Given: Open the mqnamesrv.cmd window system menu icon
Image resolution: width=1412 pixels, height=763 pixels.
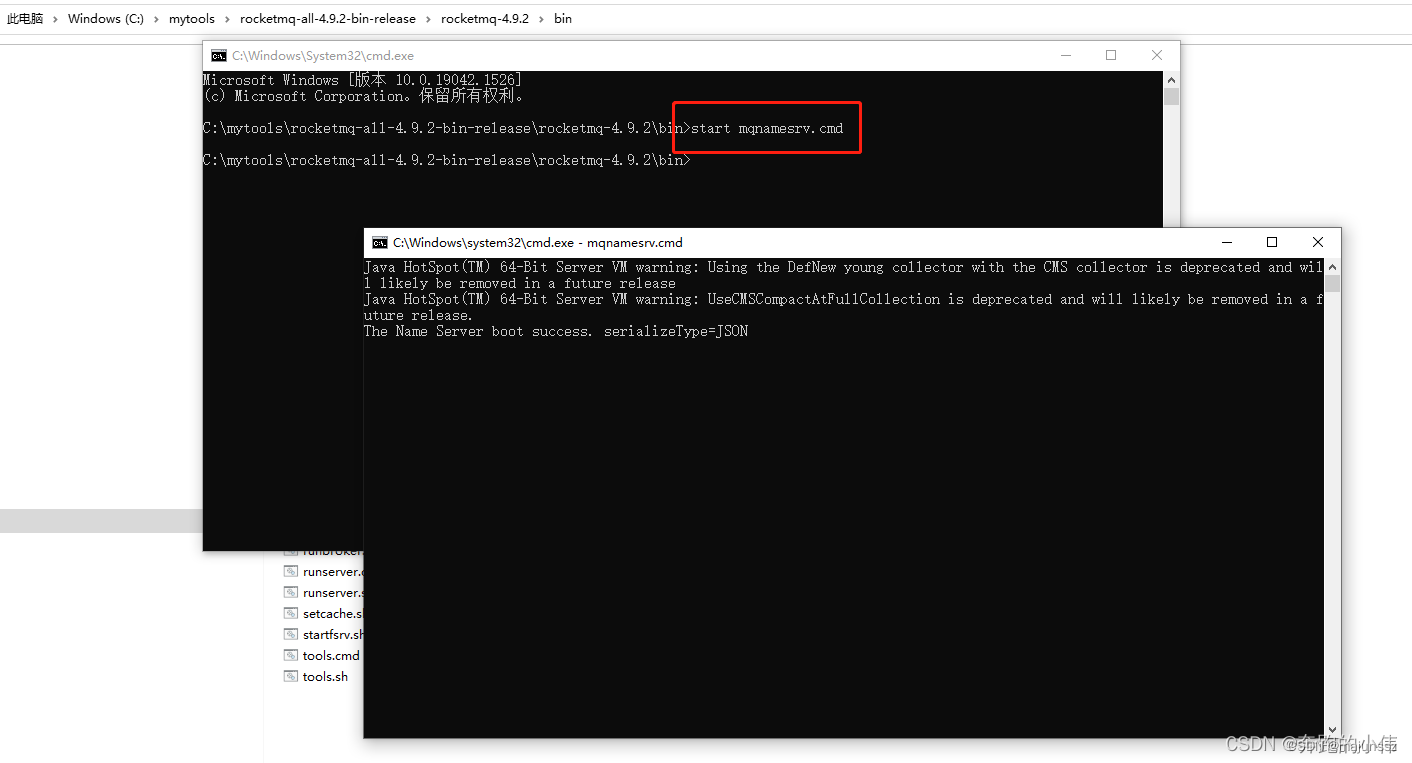Looking at the screenshot, I should (x=380, y=242).
